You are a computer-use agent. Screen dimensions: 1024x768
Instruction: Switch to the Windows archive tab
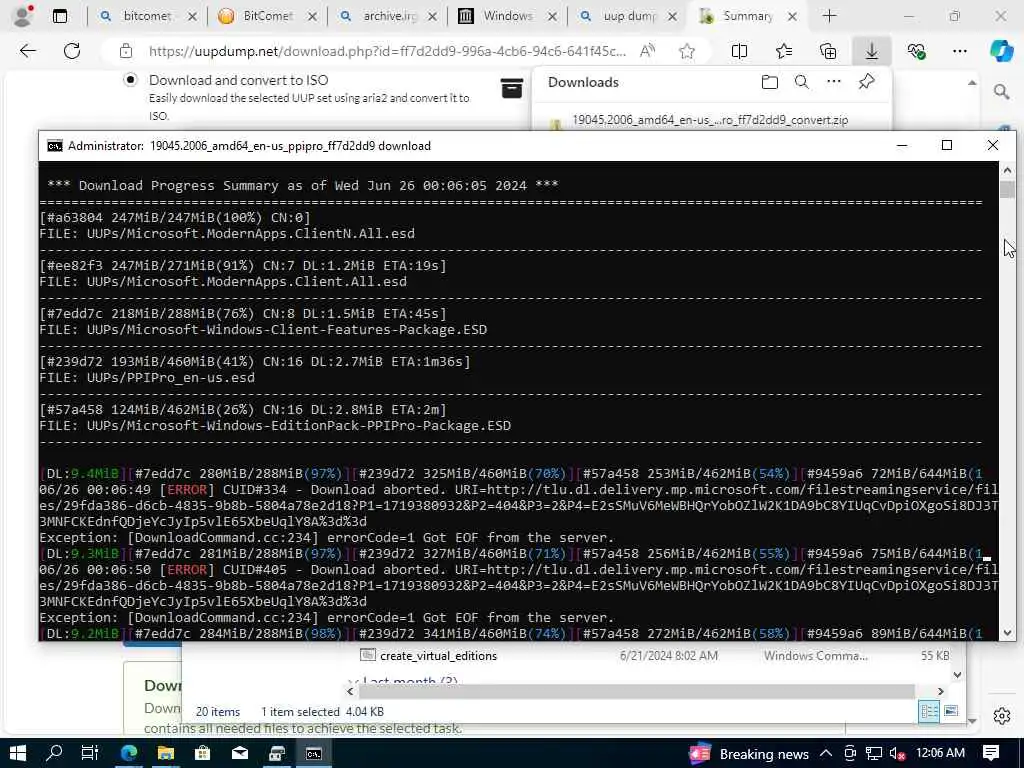click(507, 16)
